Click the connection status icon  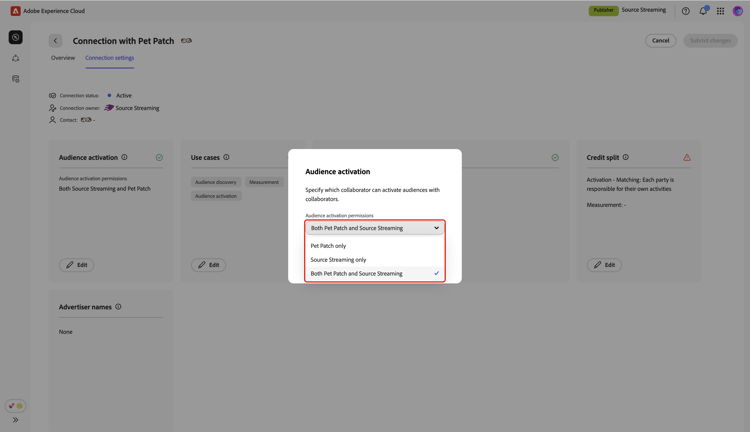point(53,96)
